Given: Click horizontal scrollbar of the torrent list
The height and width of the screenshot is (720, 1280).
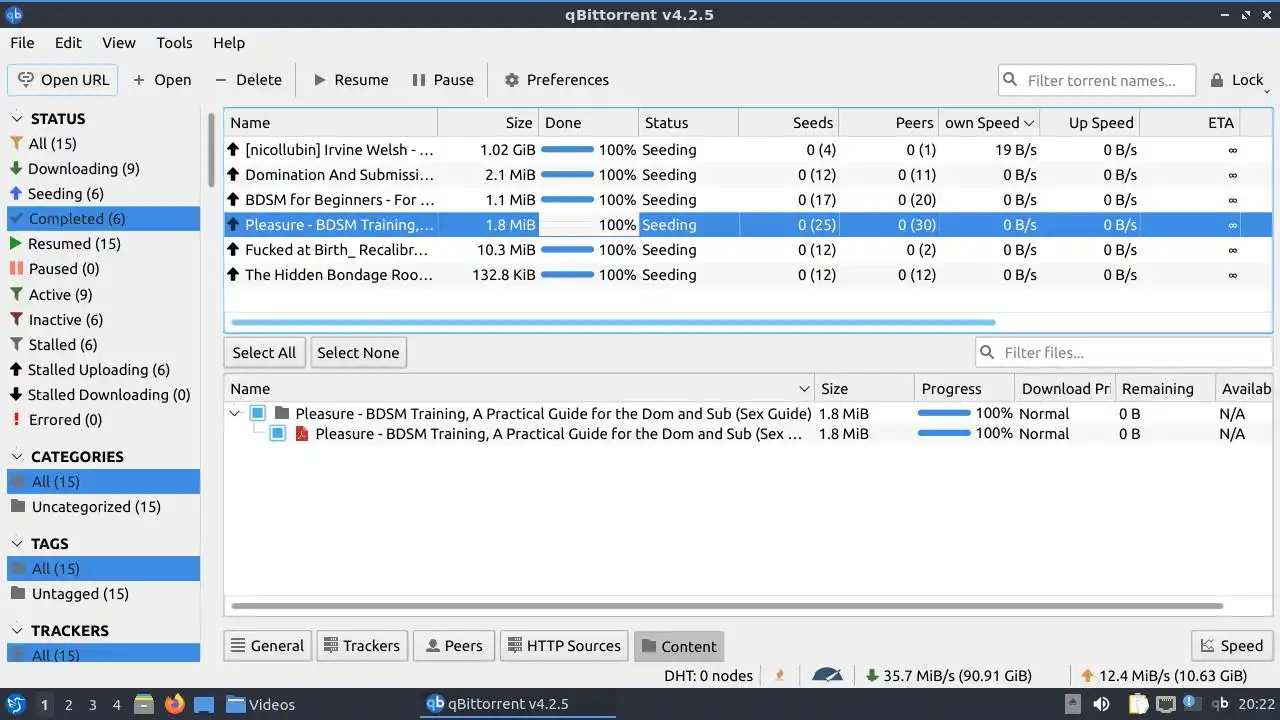Looking at the screenshot, I should pyautogui.click(x=613, y=322).
